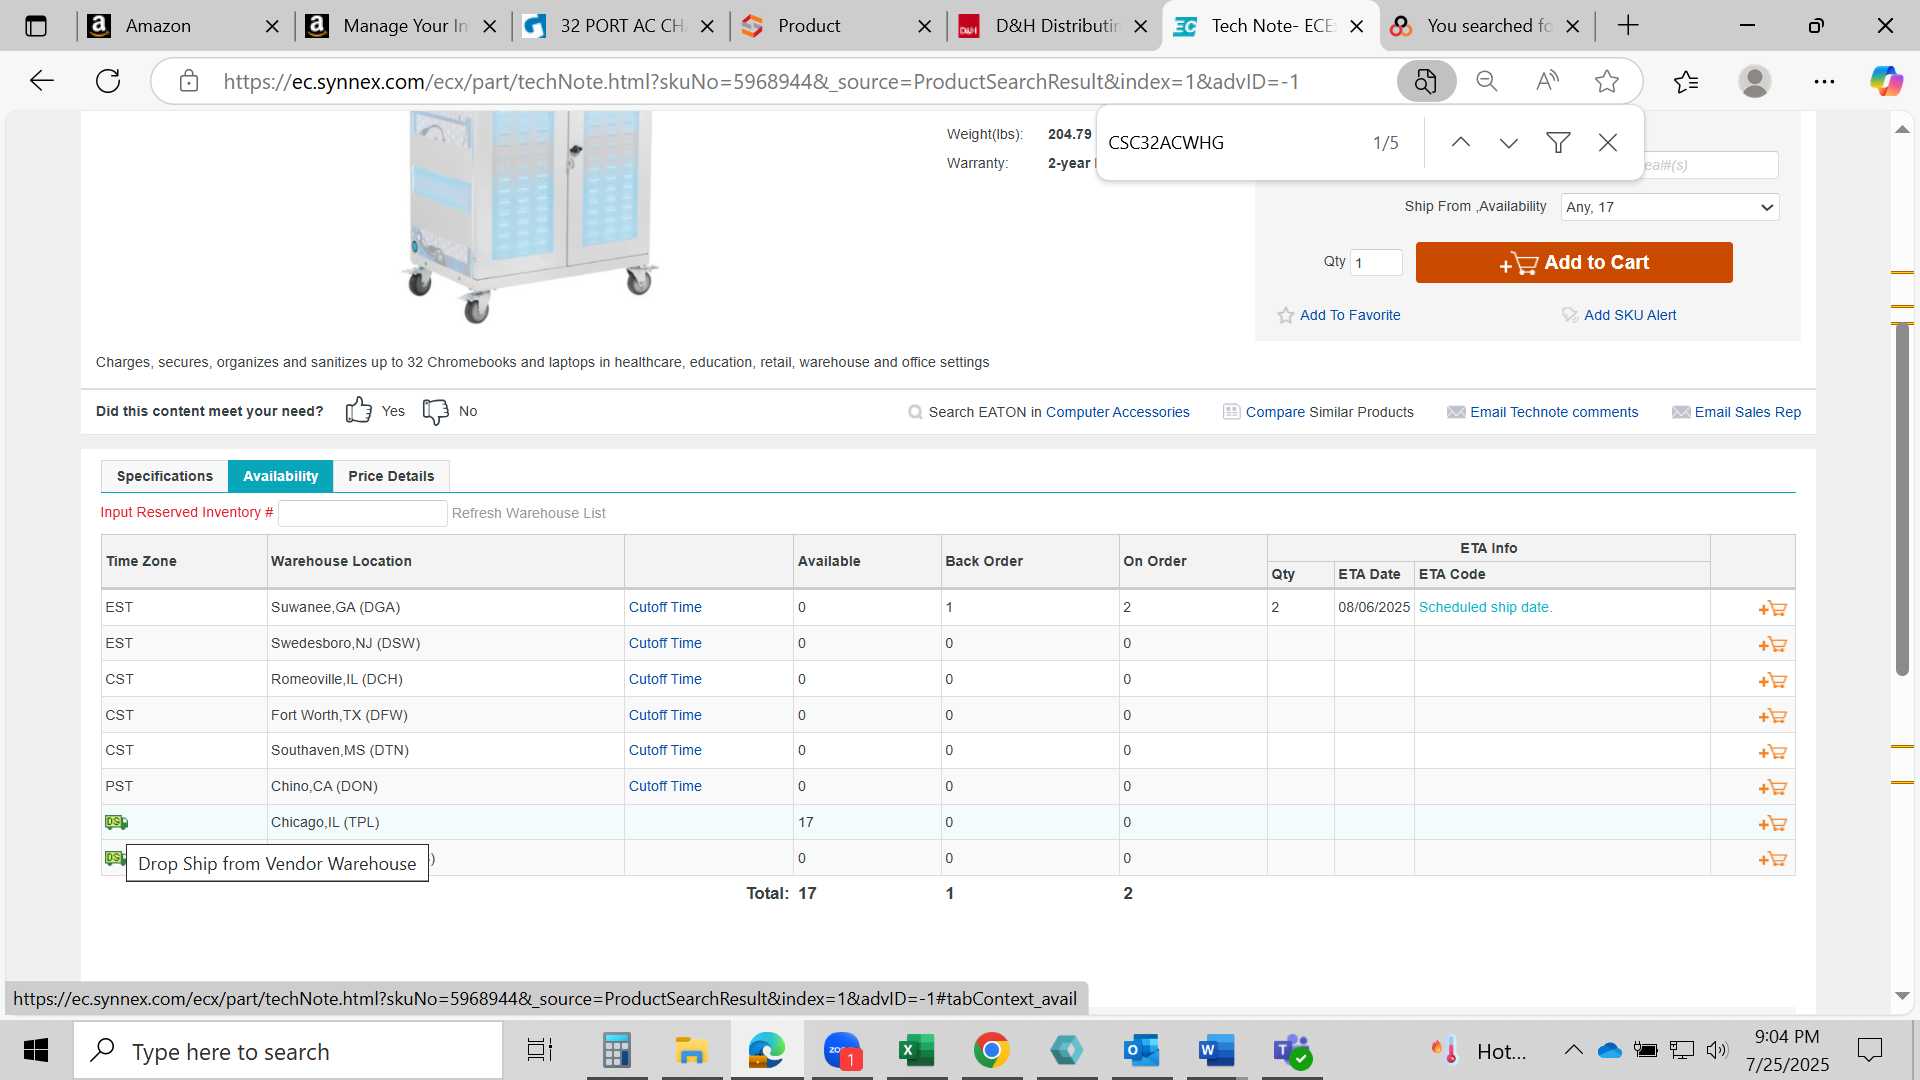
Task: Add Romeoville IL row to cart
Action: (x=1772, y=680)
